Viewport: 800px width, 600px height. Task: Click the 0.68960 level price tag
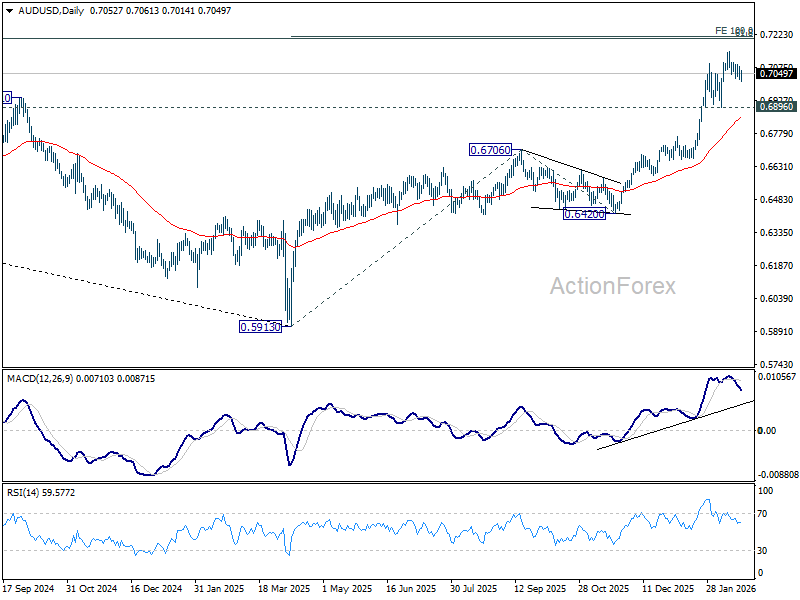(x=776, y=107)
